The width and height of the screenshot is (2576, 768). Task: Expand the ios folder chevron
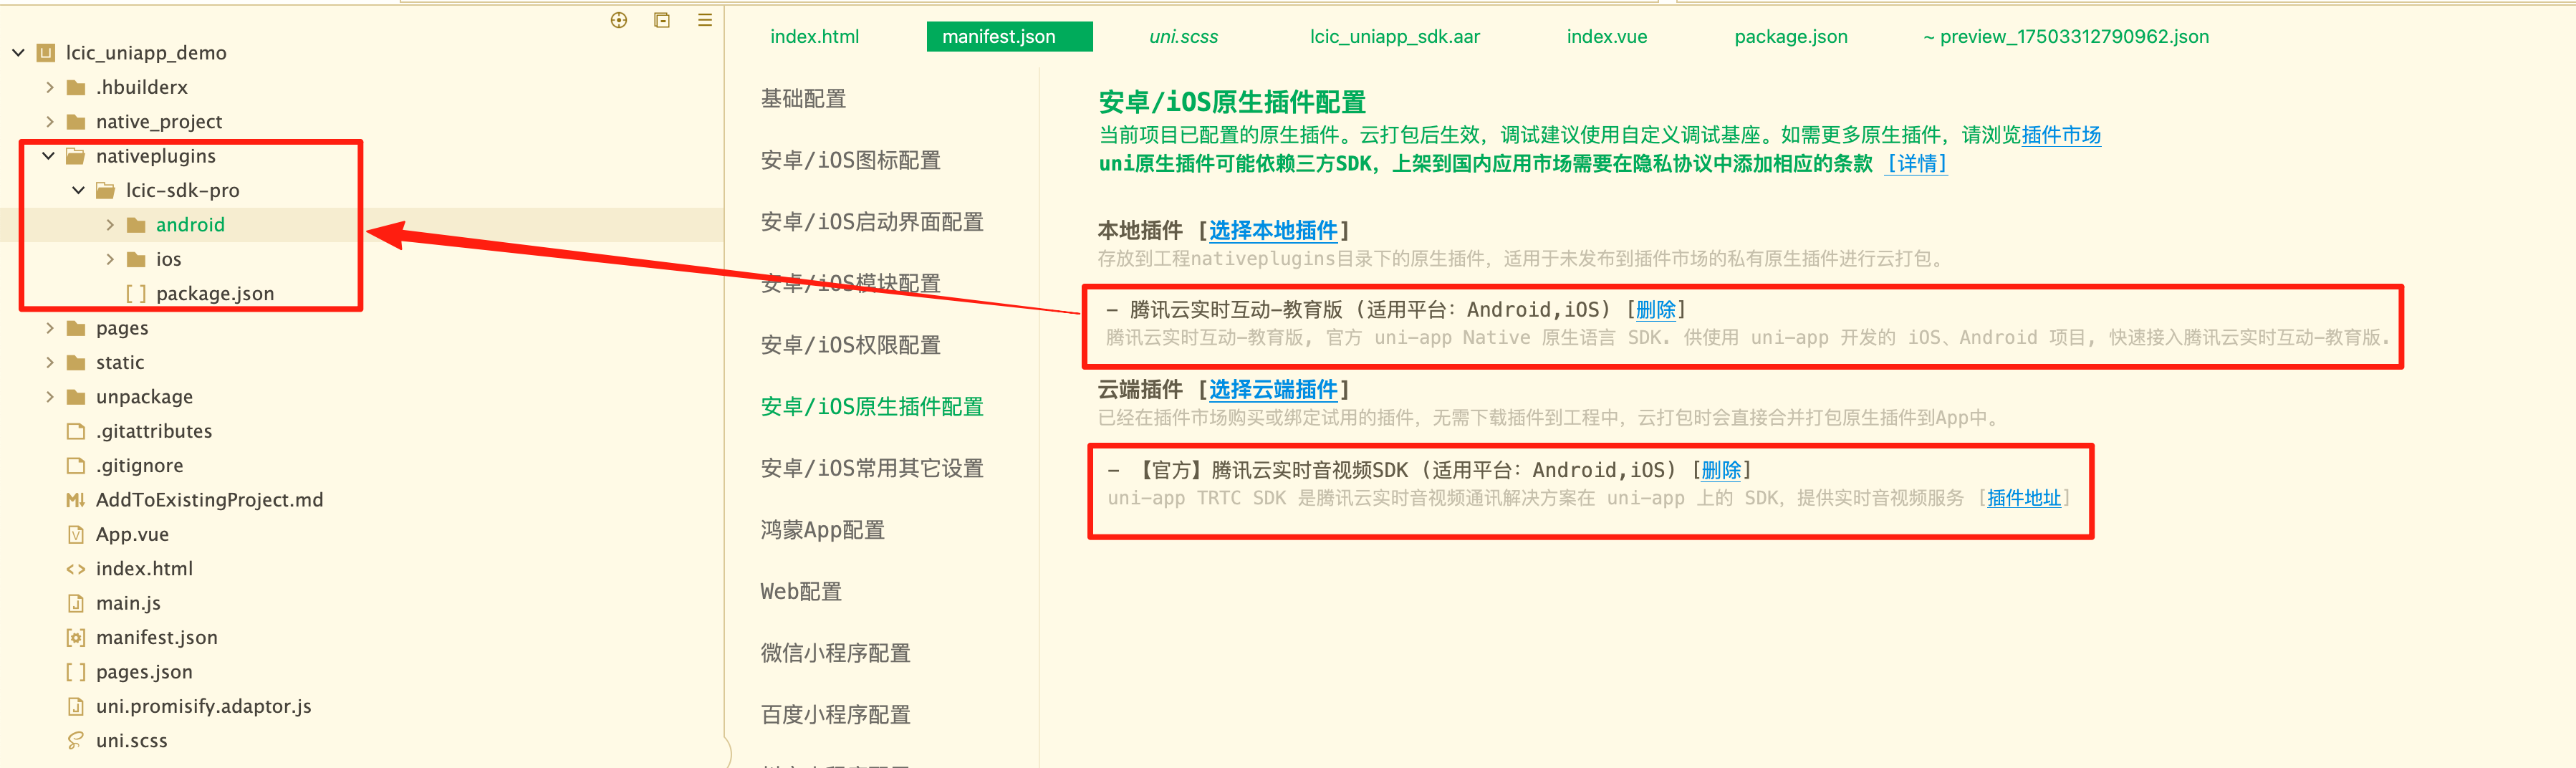(110, 259)
